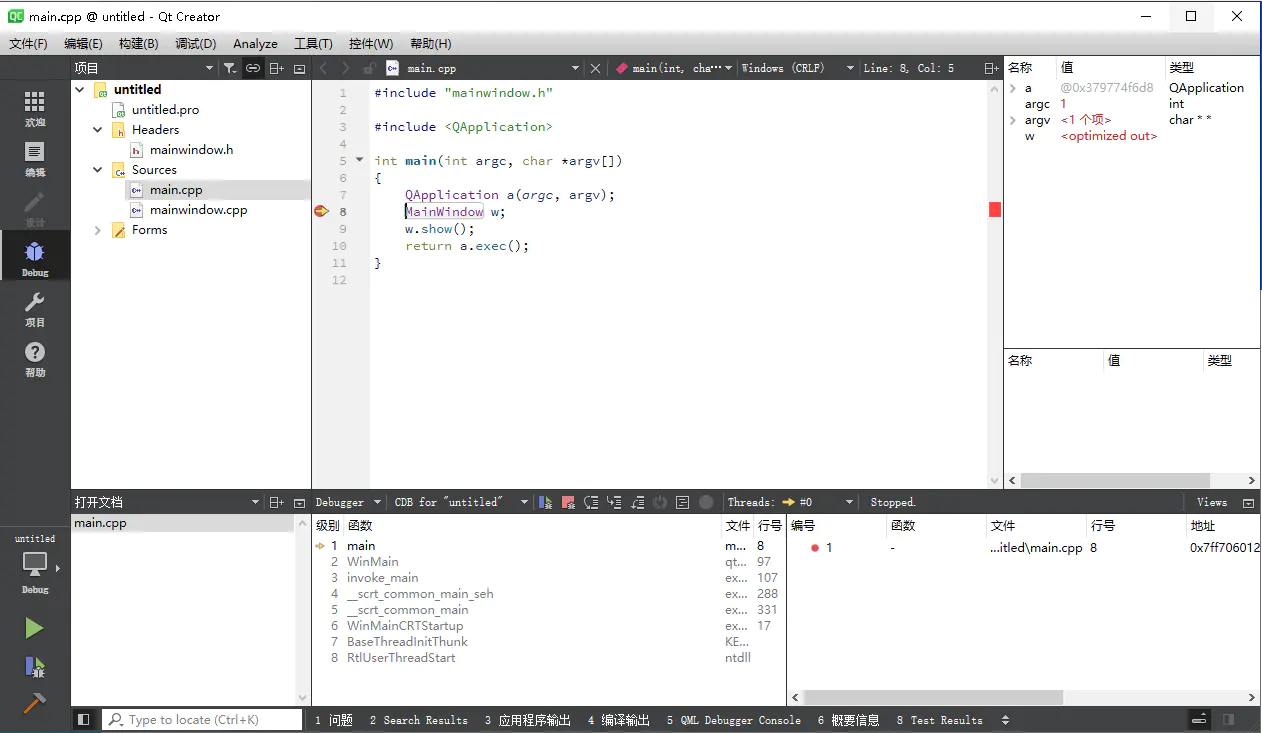The image size is (1262, 733).
Task: Toggle synchronize-with-editor link icon
Action: pyautogui.click(x=253, y=68)
